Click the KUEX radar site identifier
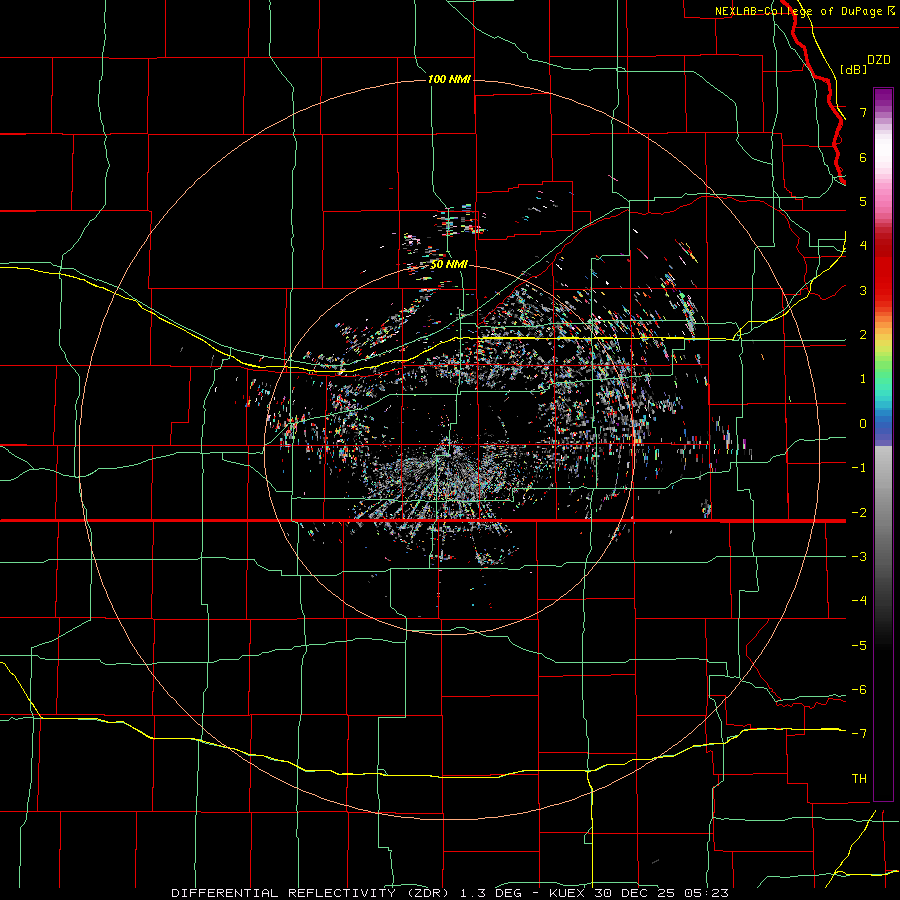Viewport: 900px width, 900px height. (568, 893)
